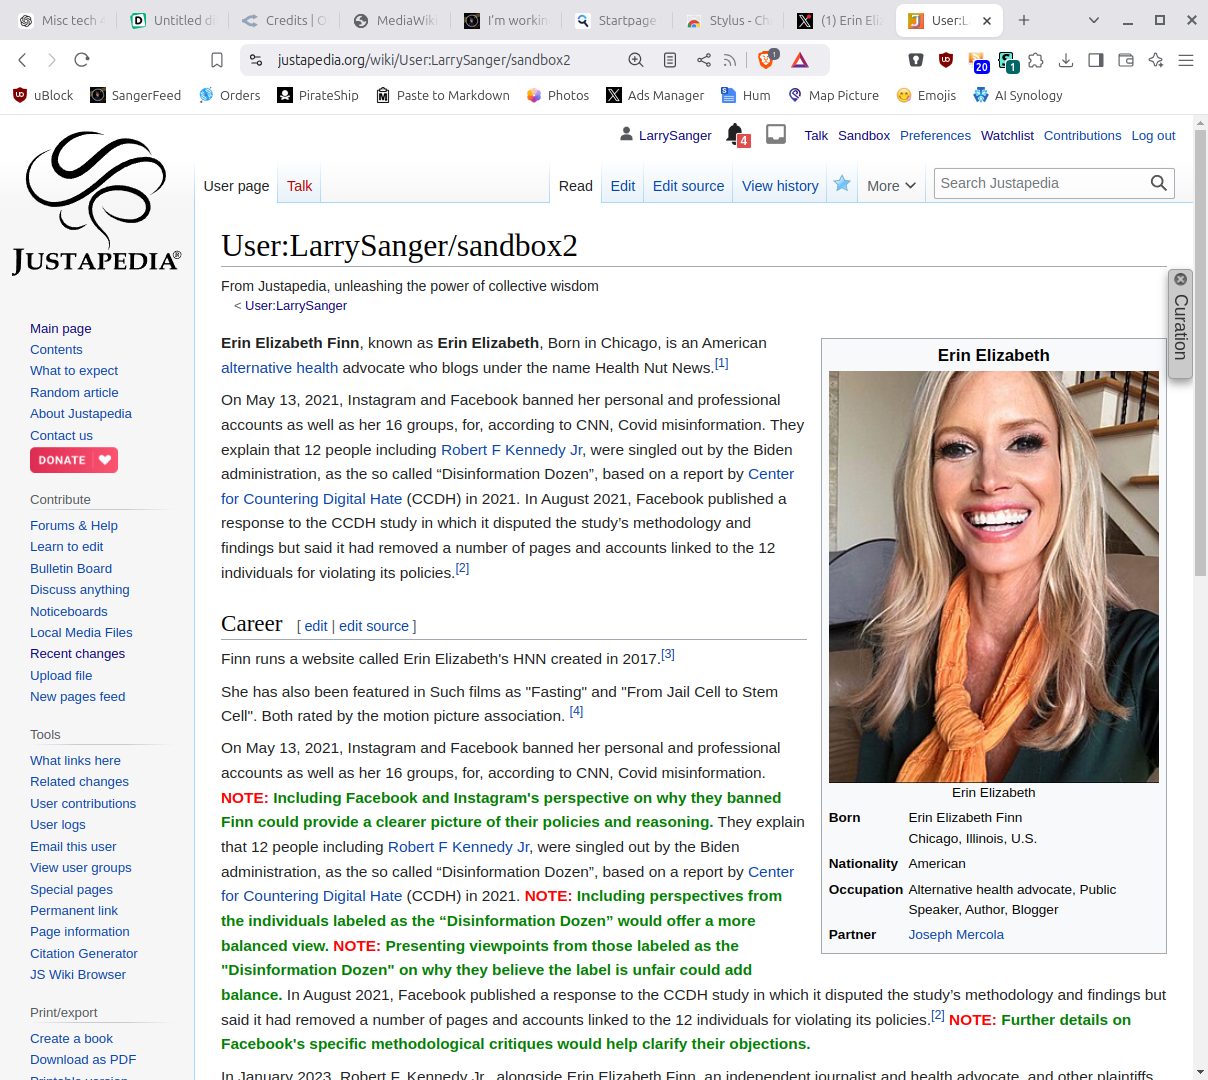Follow the Joseph Mercola partner link

pos(956,935)
